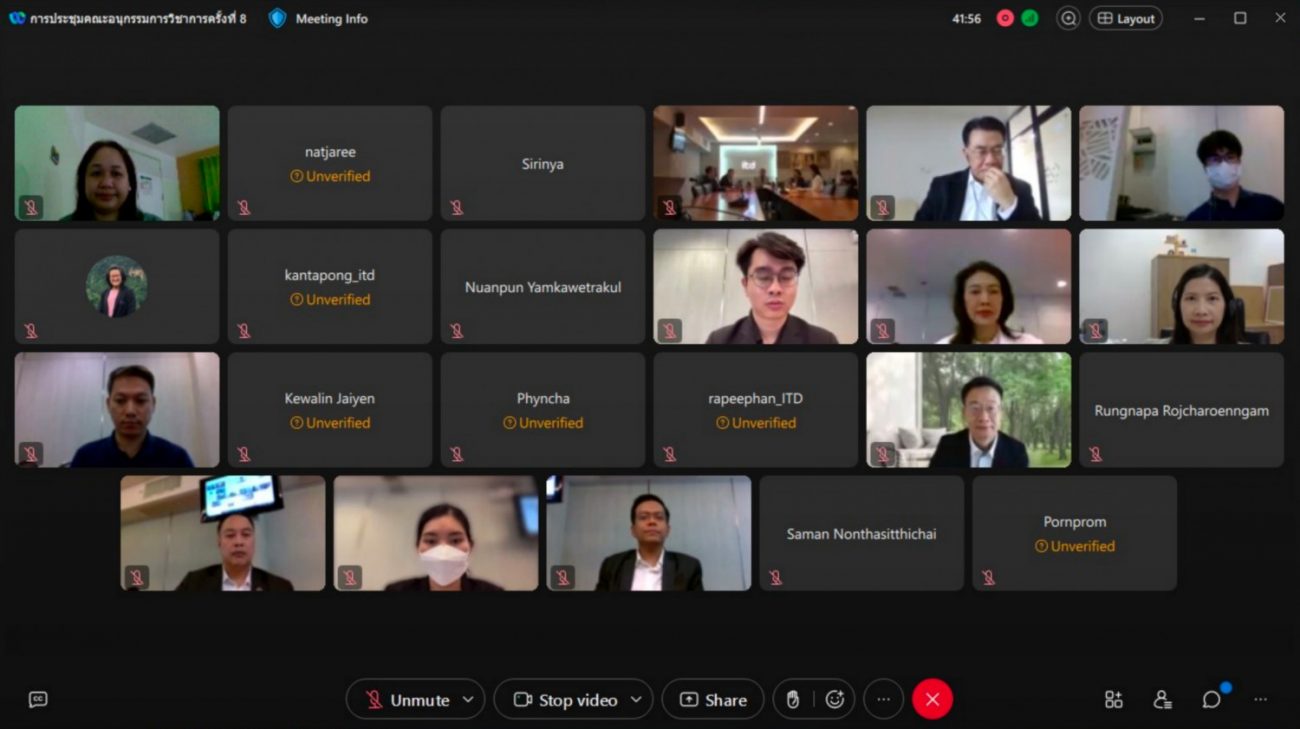The width and height of the screenshot is (1300, 729).
Task: Select the Kewalin Jaiyen participant tile
Action: (330, 410)
